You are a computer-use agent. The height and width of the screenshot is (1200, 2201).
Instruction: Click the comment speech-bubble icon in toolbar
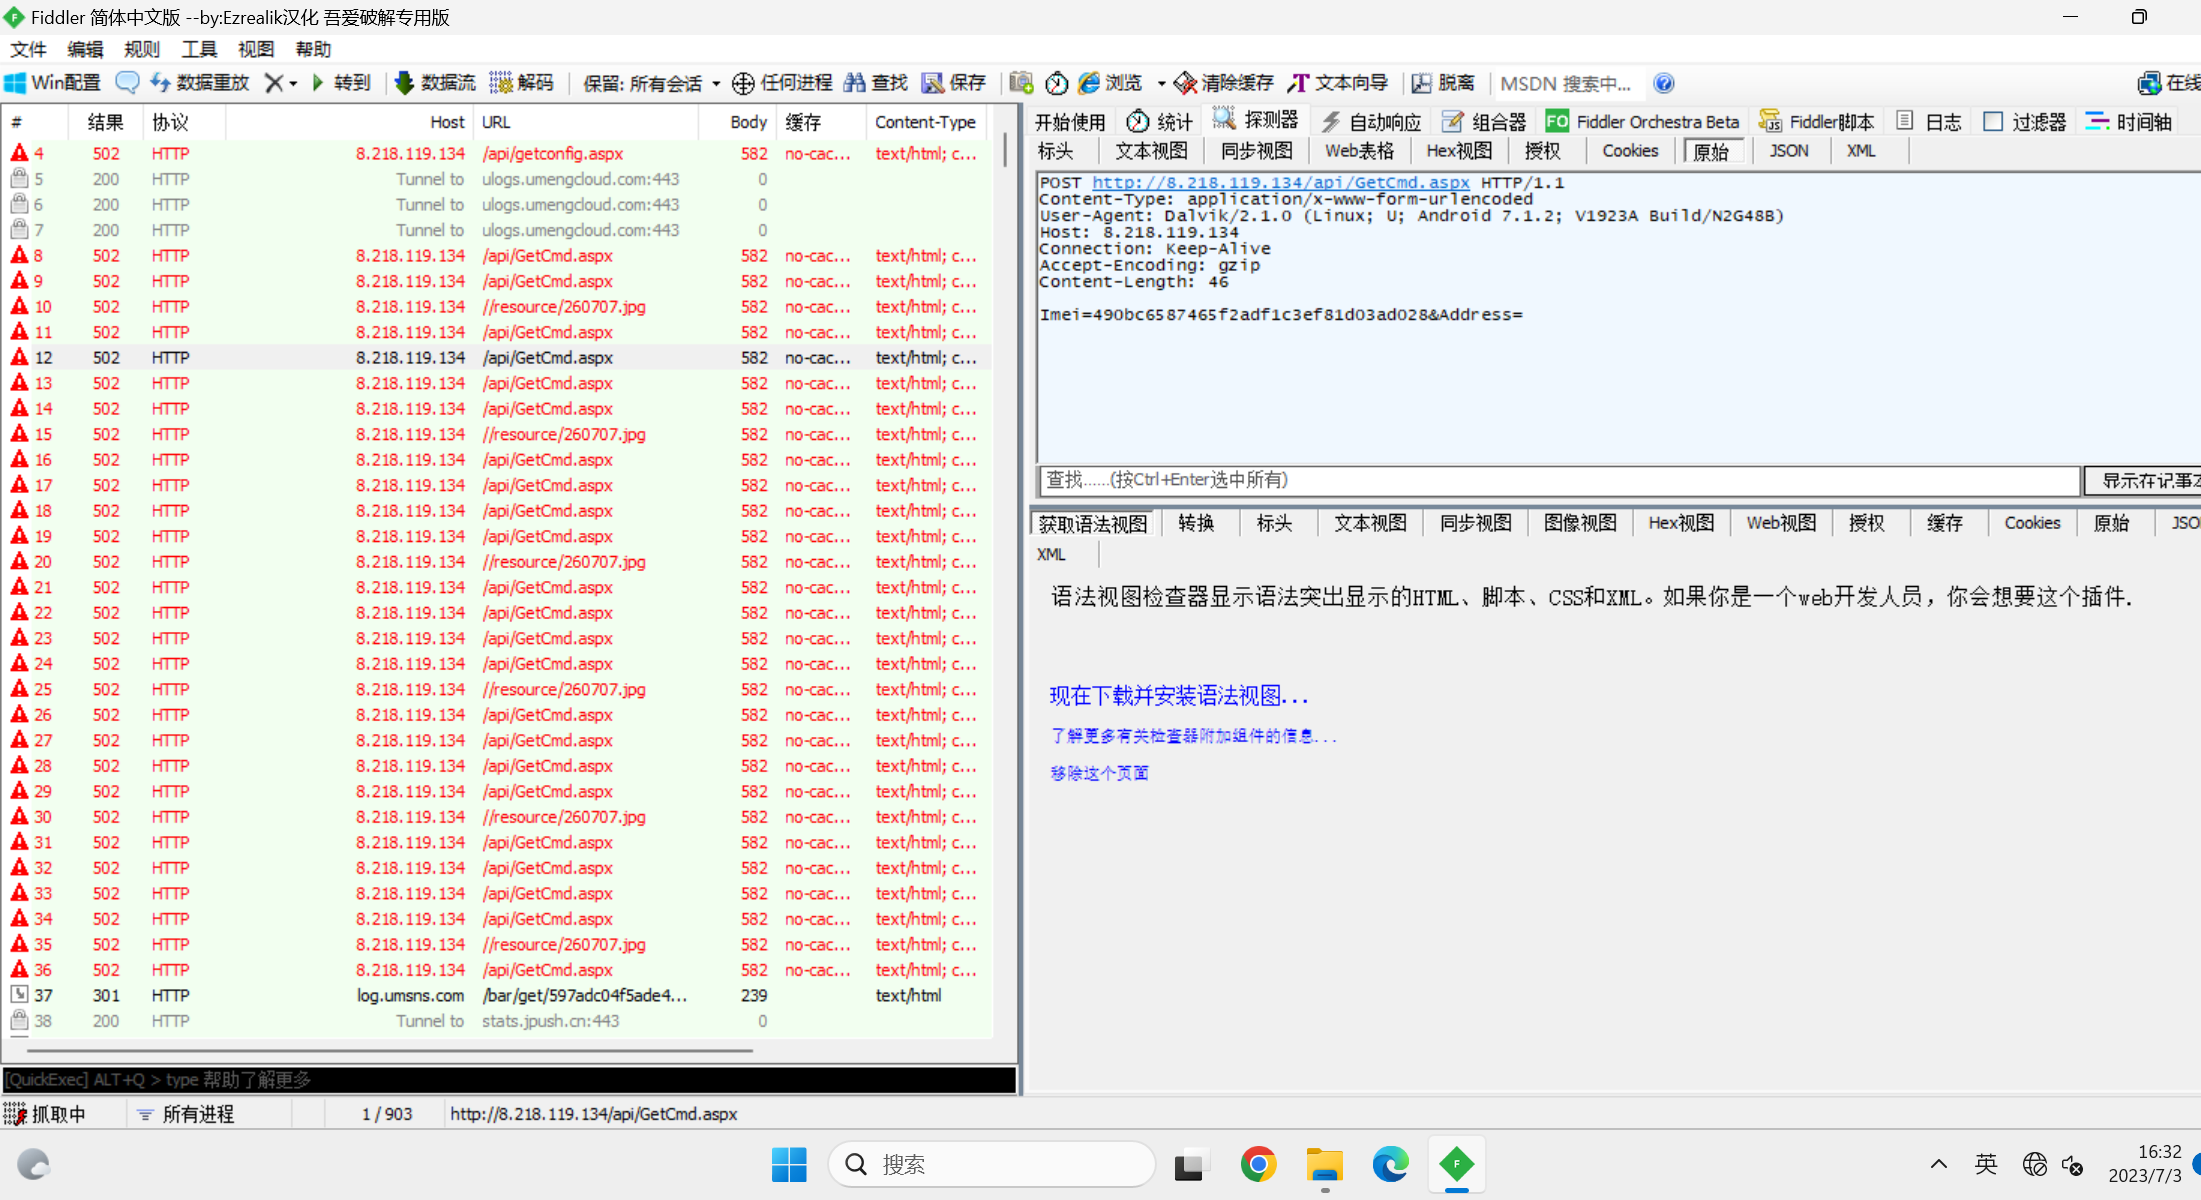pos(127,83)
